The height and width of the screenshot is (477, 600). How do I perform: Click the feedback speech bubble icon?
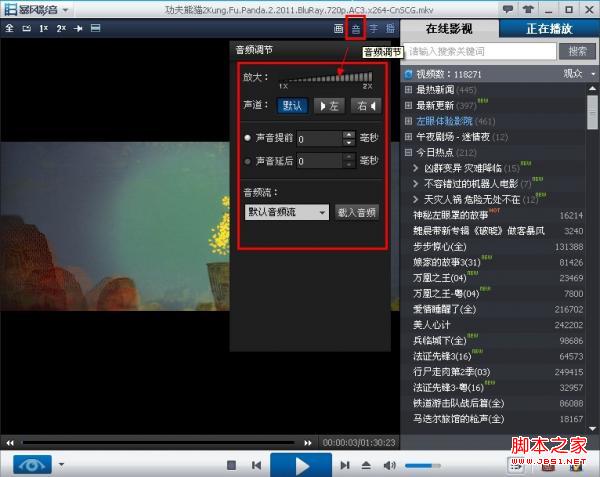[x=508, y=9]
